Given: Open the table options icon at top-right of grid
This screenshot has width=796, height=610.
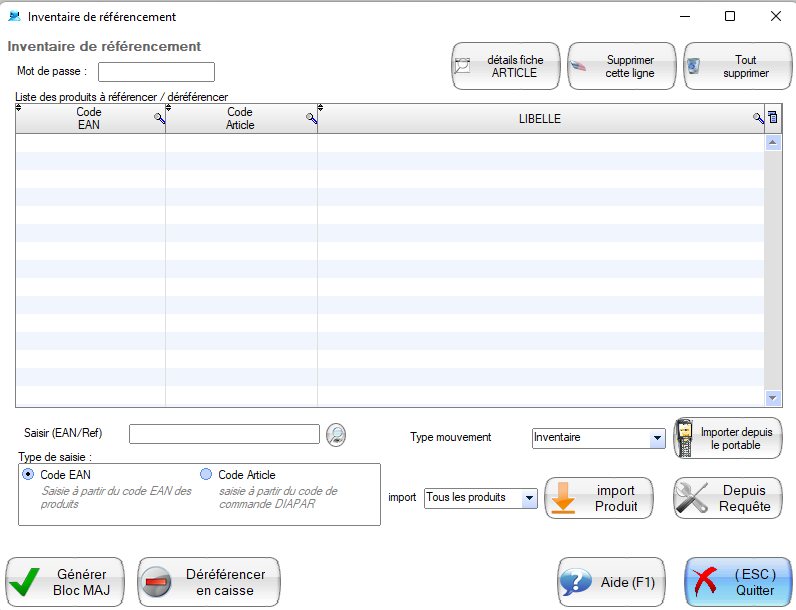Looking at the screenshot, I should coord(772,118).
